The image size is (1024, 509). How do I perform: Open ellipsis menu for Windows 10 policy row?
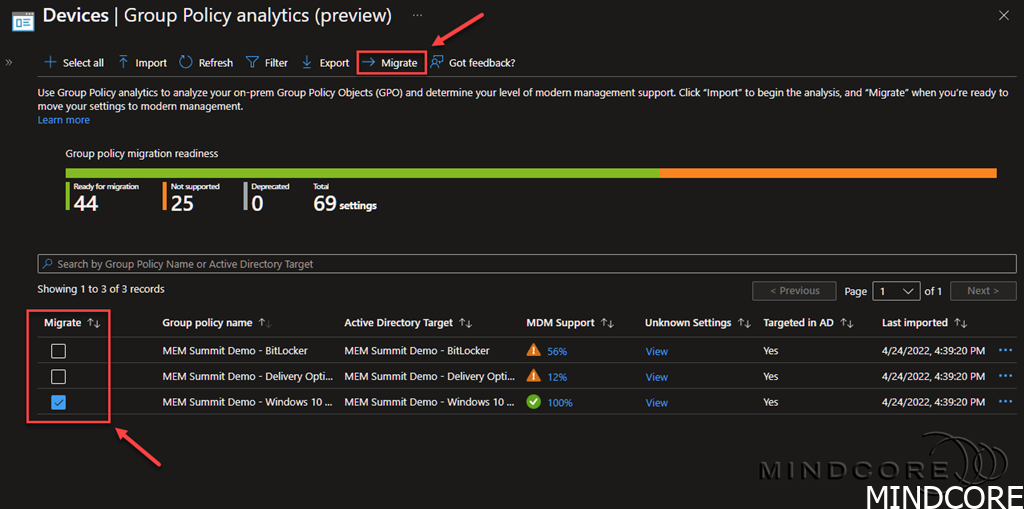click(1005, 402)
